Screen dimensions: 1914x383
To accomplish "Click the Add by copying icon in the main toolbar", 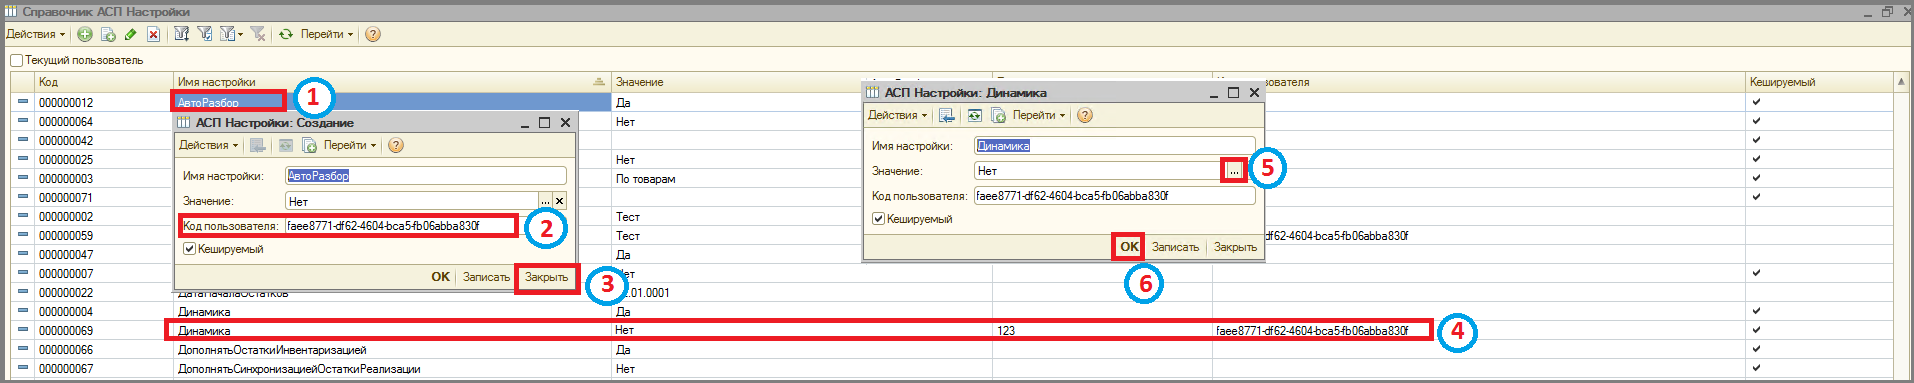I will coord(108,34).
